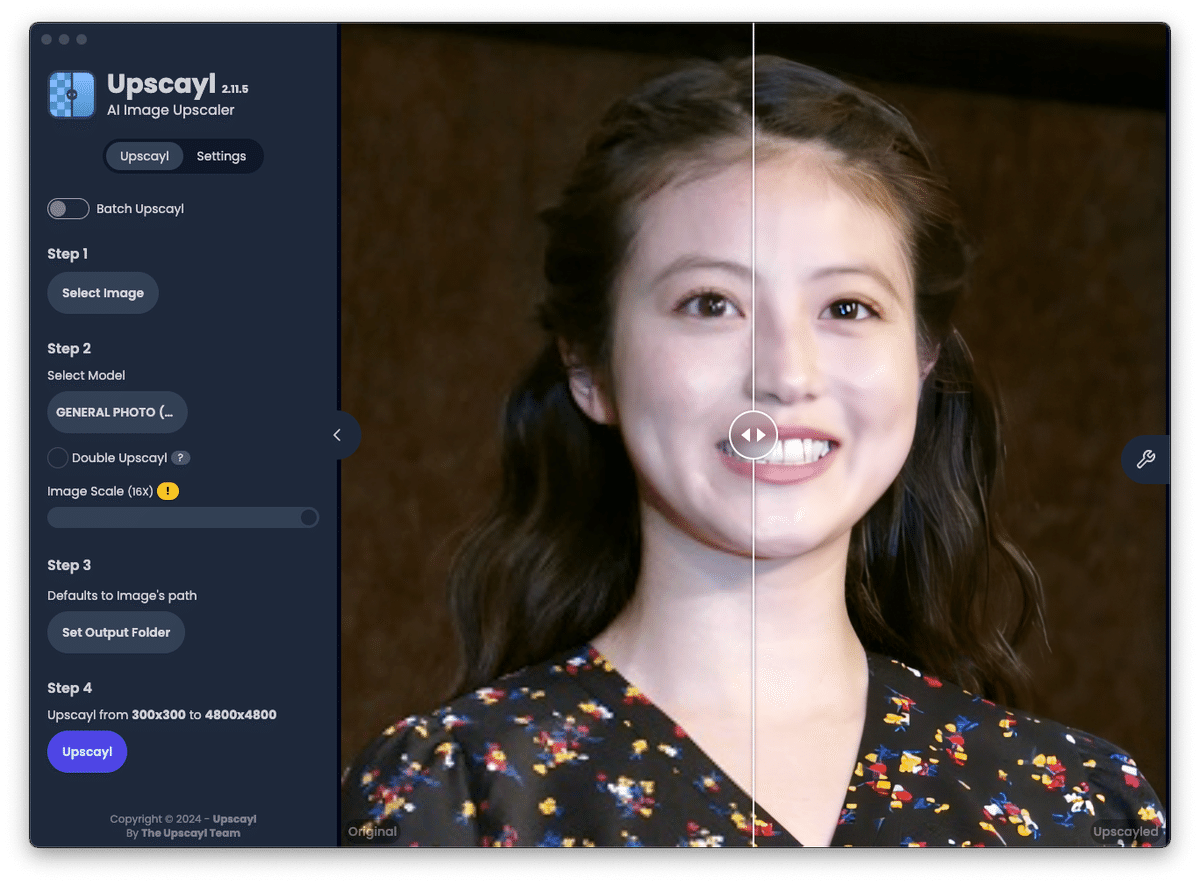Click the 'Step 1' heading text

pos(68,254)
